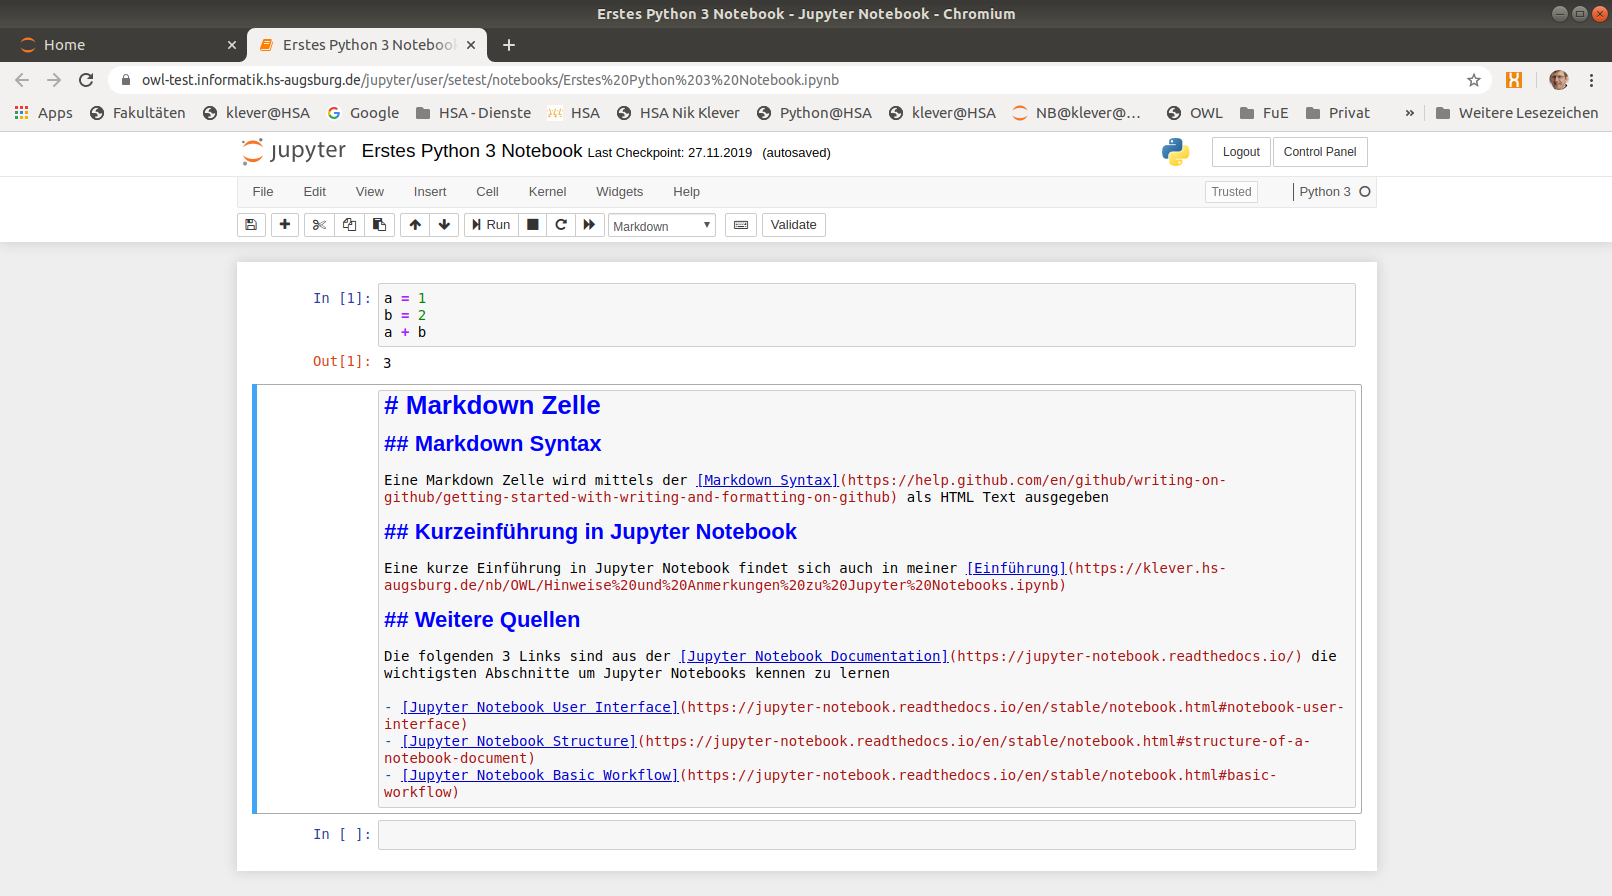Click the browser address bar URL
This screenshot has height=896, width=1612.
(490, 80)
